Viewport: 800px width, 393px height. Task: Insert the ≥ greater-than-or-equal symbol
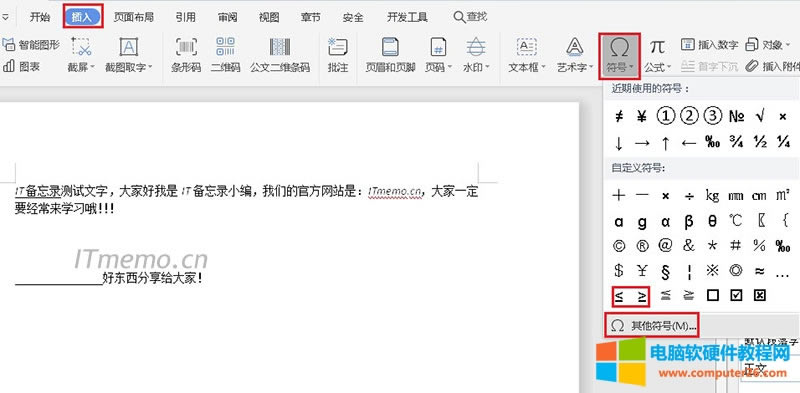(642, 296)
